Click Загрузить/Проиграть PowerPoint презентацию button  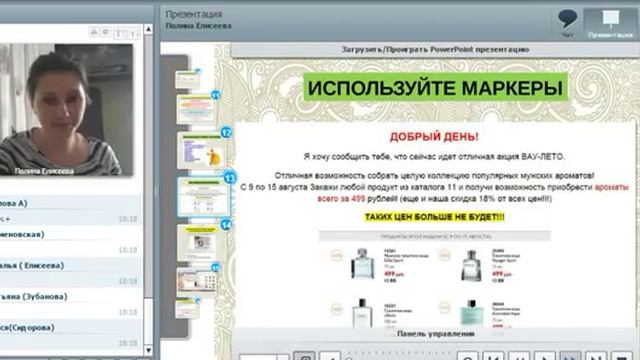click(435, 50)
